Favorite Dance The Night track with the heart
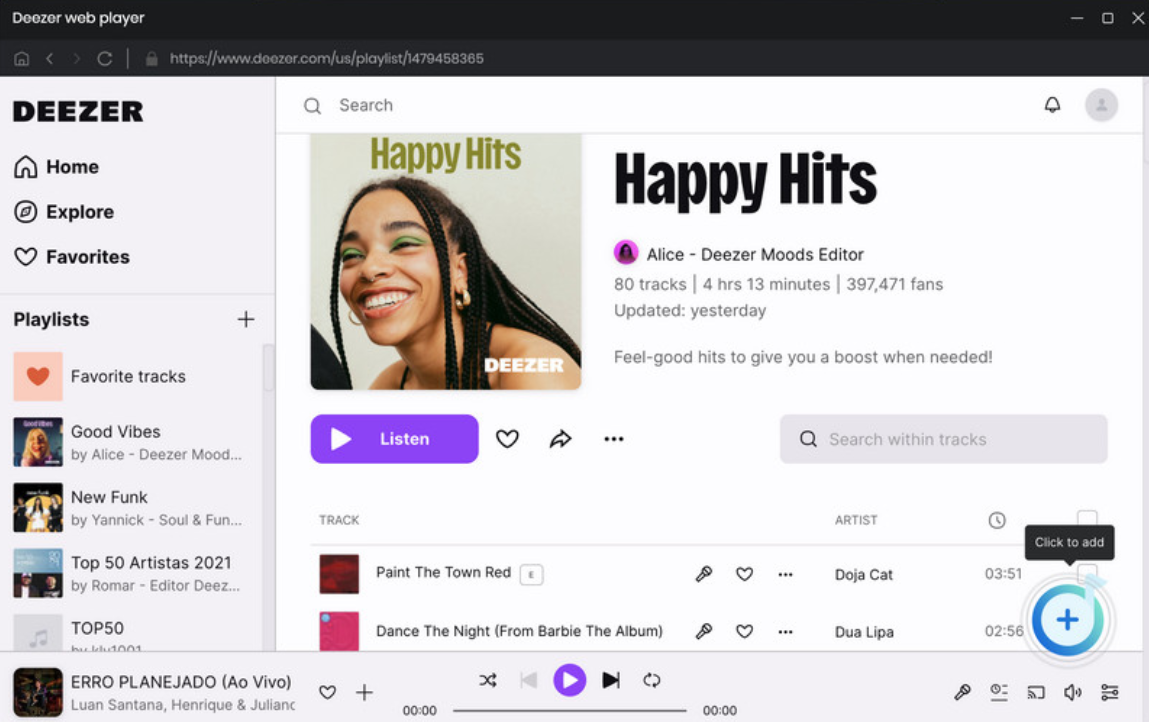 coord(745,631)
